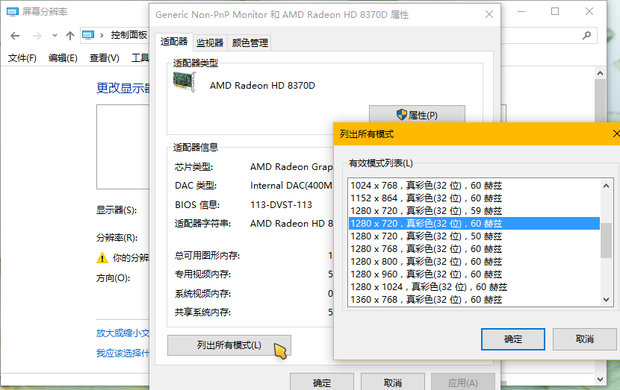Screen dimensions: 620x390
Task: Switch to the 监视器 tab
Action: (210, 43)
